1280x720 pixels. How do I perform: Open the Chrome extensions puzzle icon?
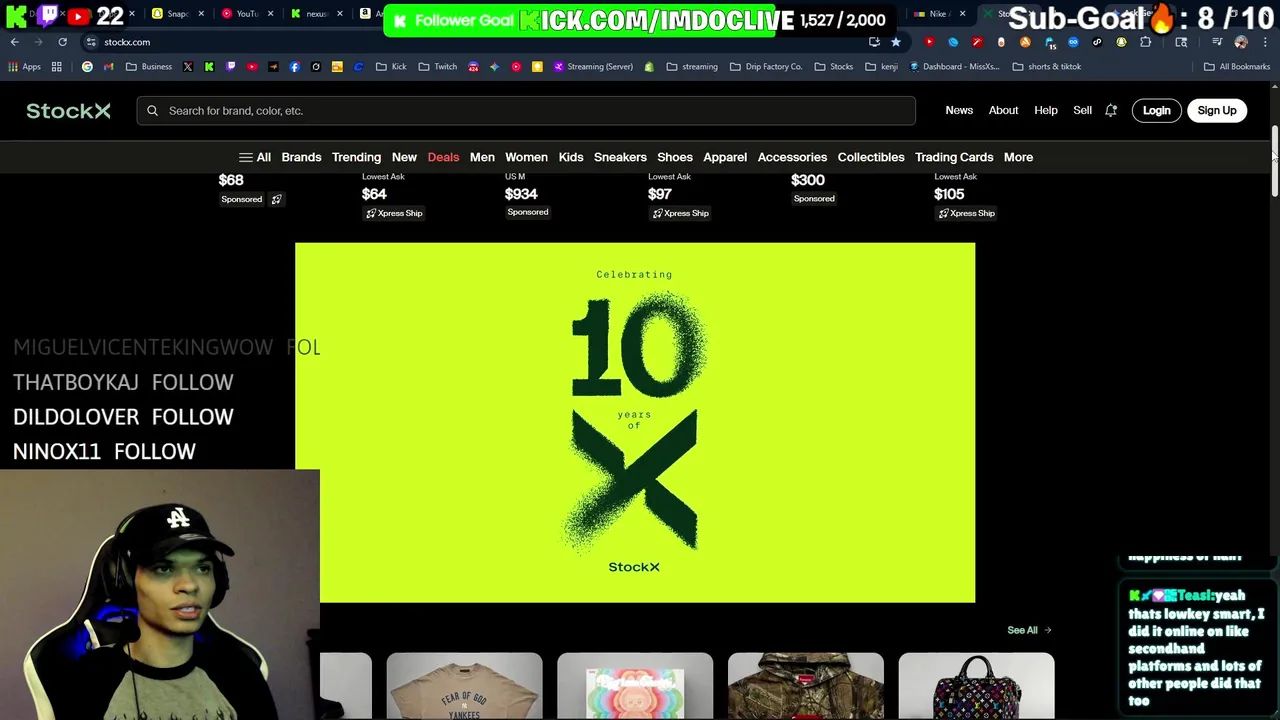click(x=1145, y=42)
